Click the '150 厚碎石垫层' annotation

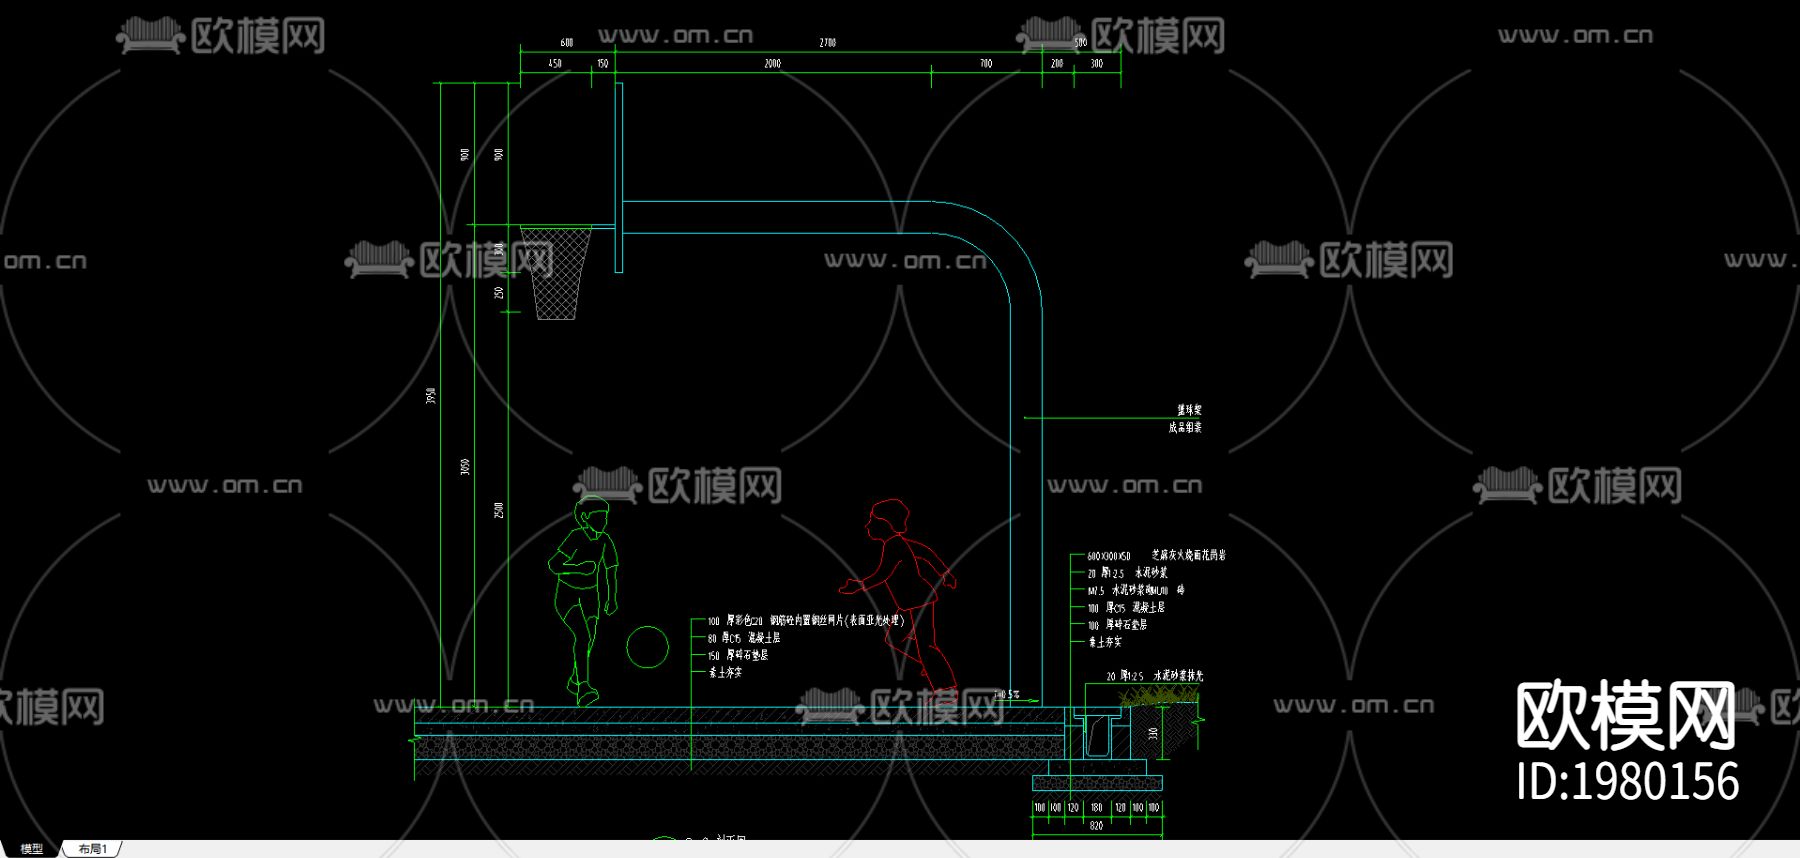tap(738, 655)
